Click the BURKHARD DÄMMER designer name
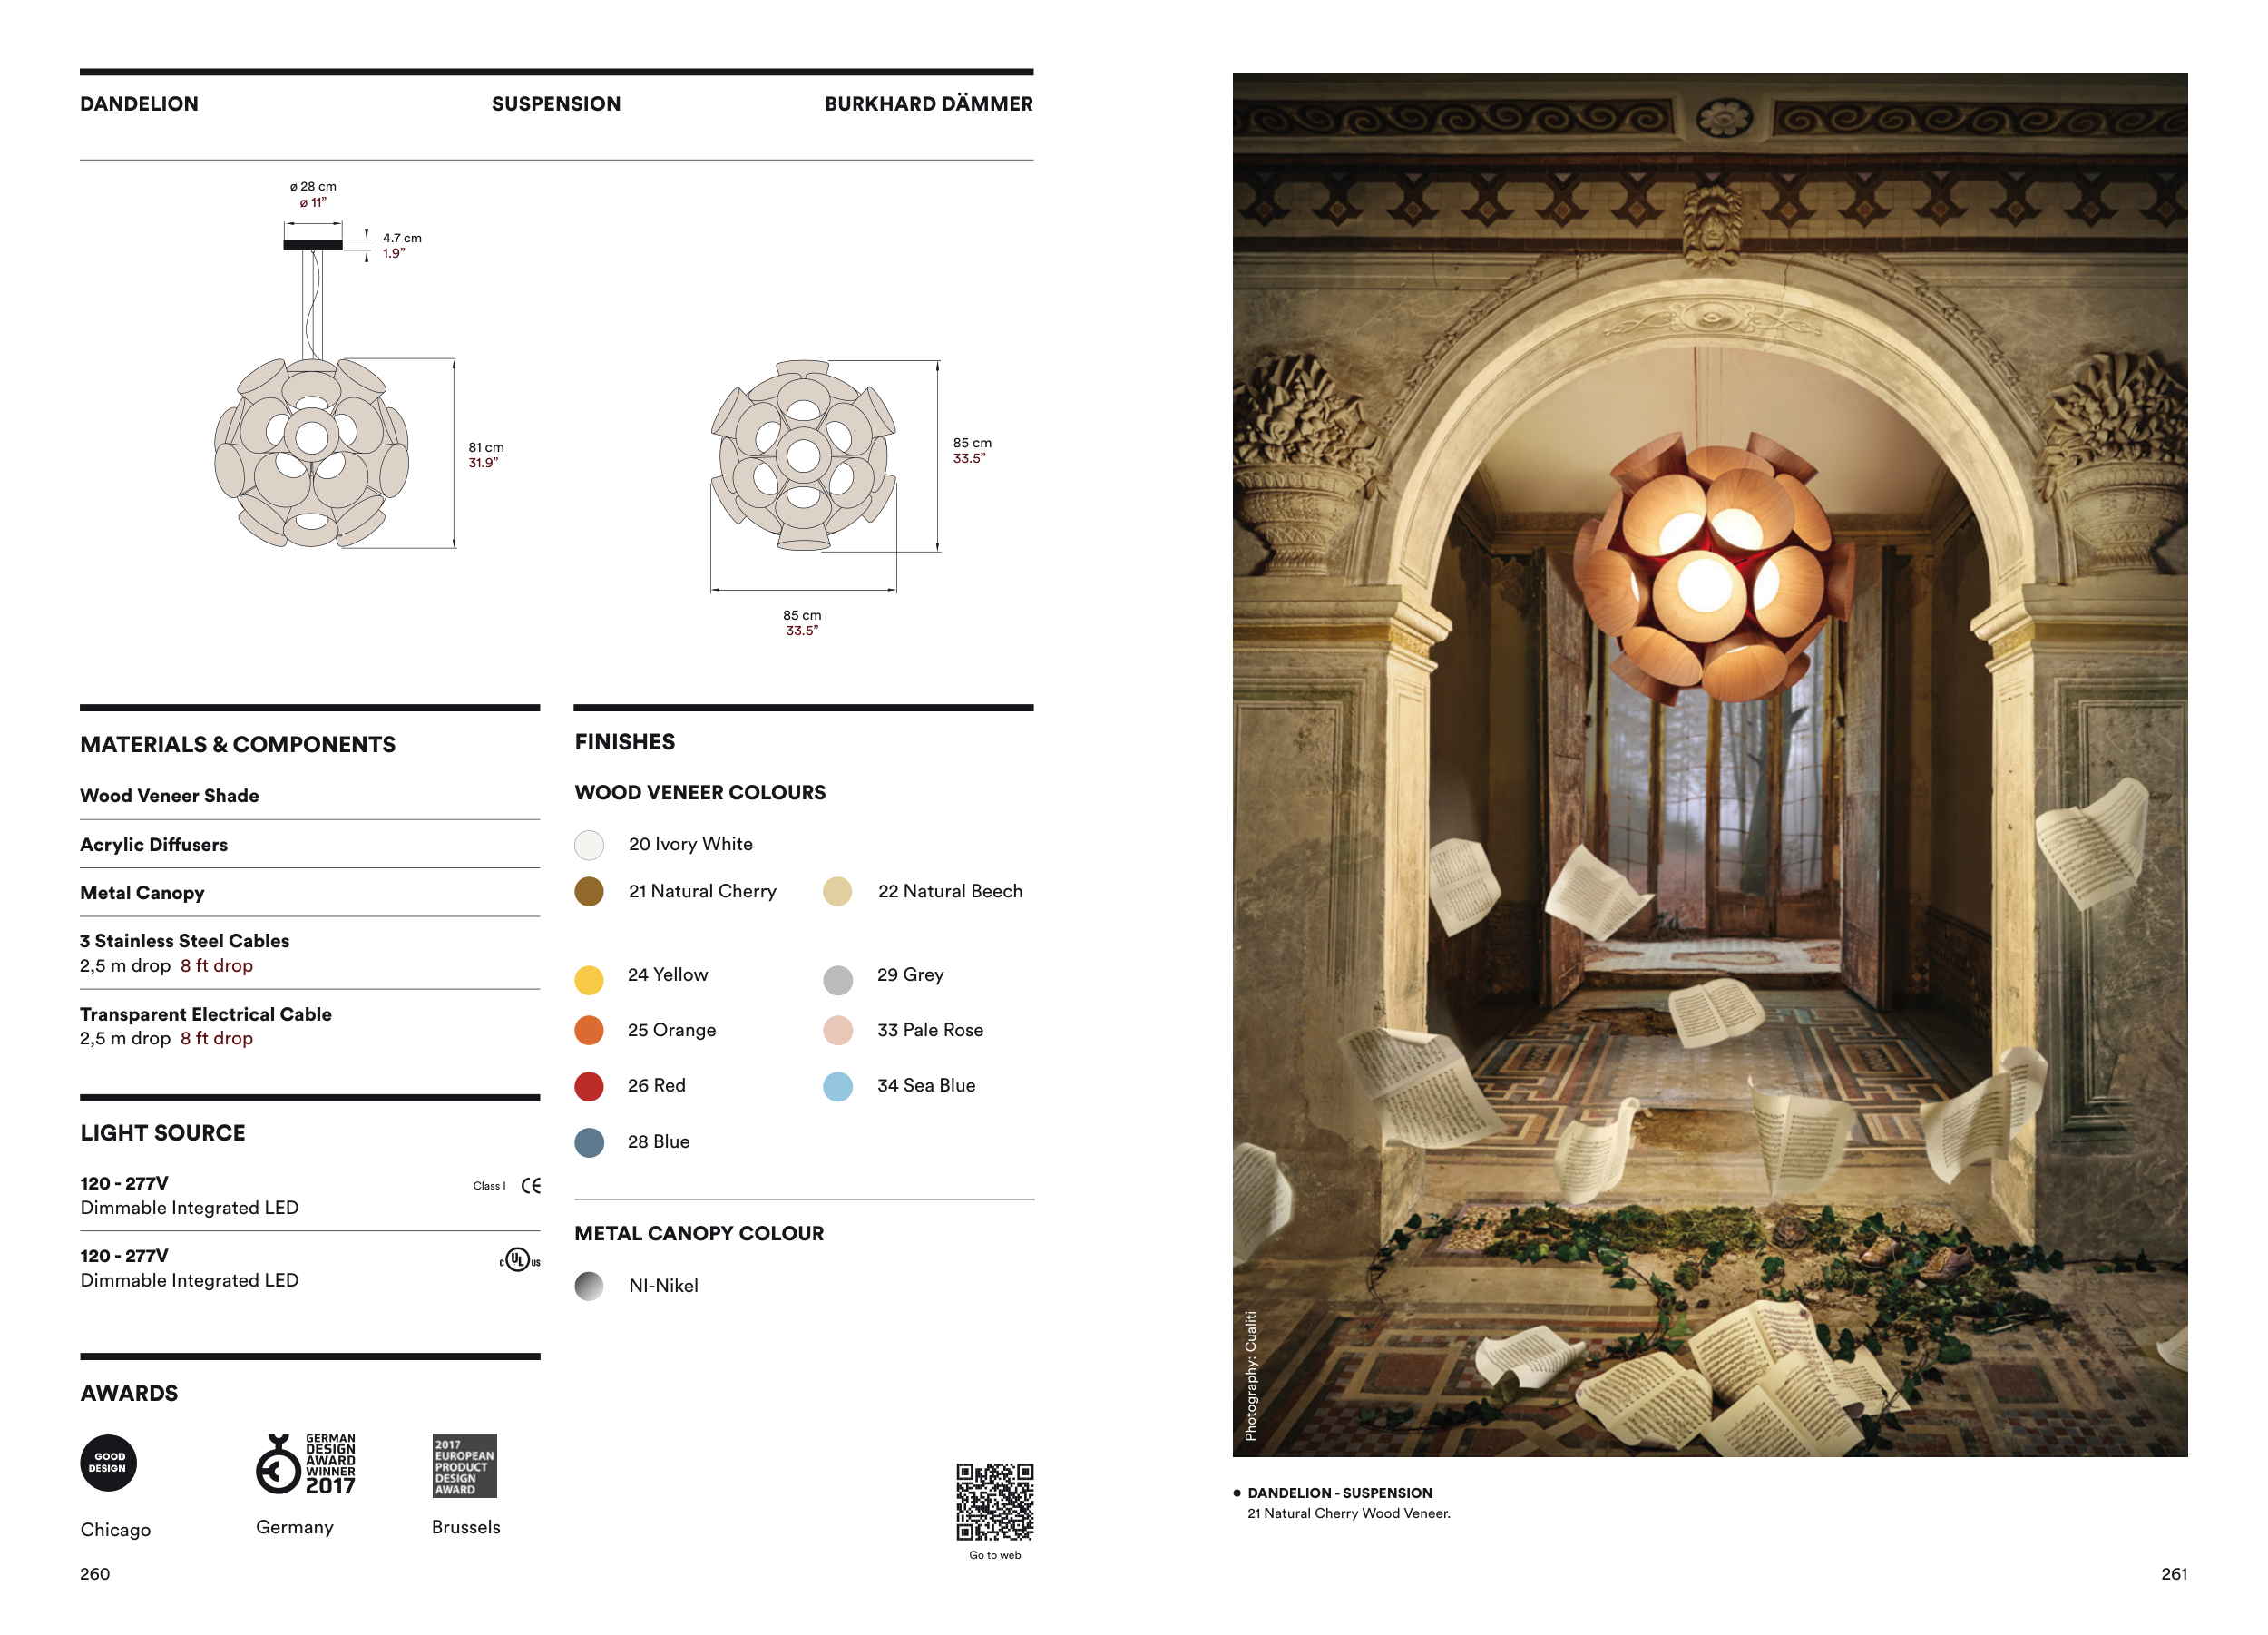The height and width of the screenshot is (1635, 2268). pos(928,104)
